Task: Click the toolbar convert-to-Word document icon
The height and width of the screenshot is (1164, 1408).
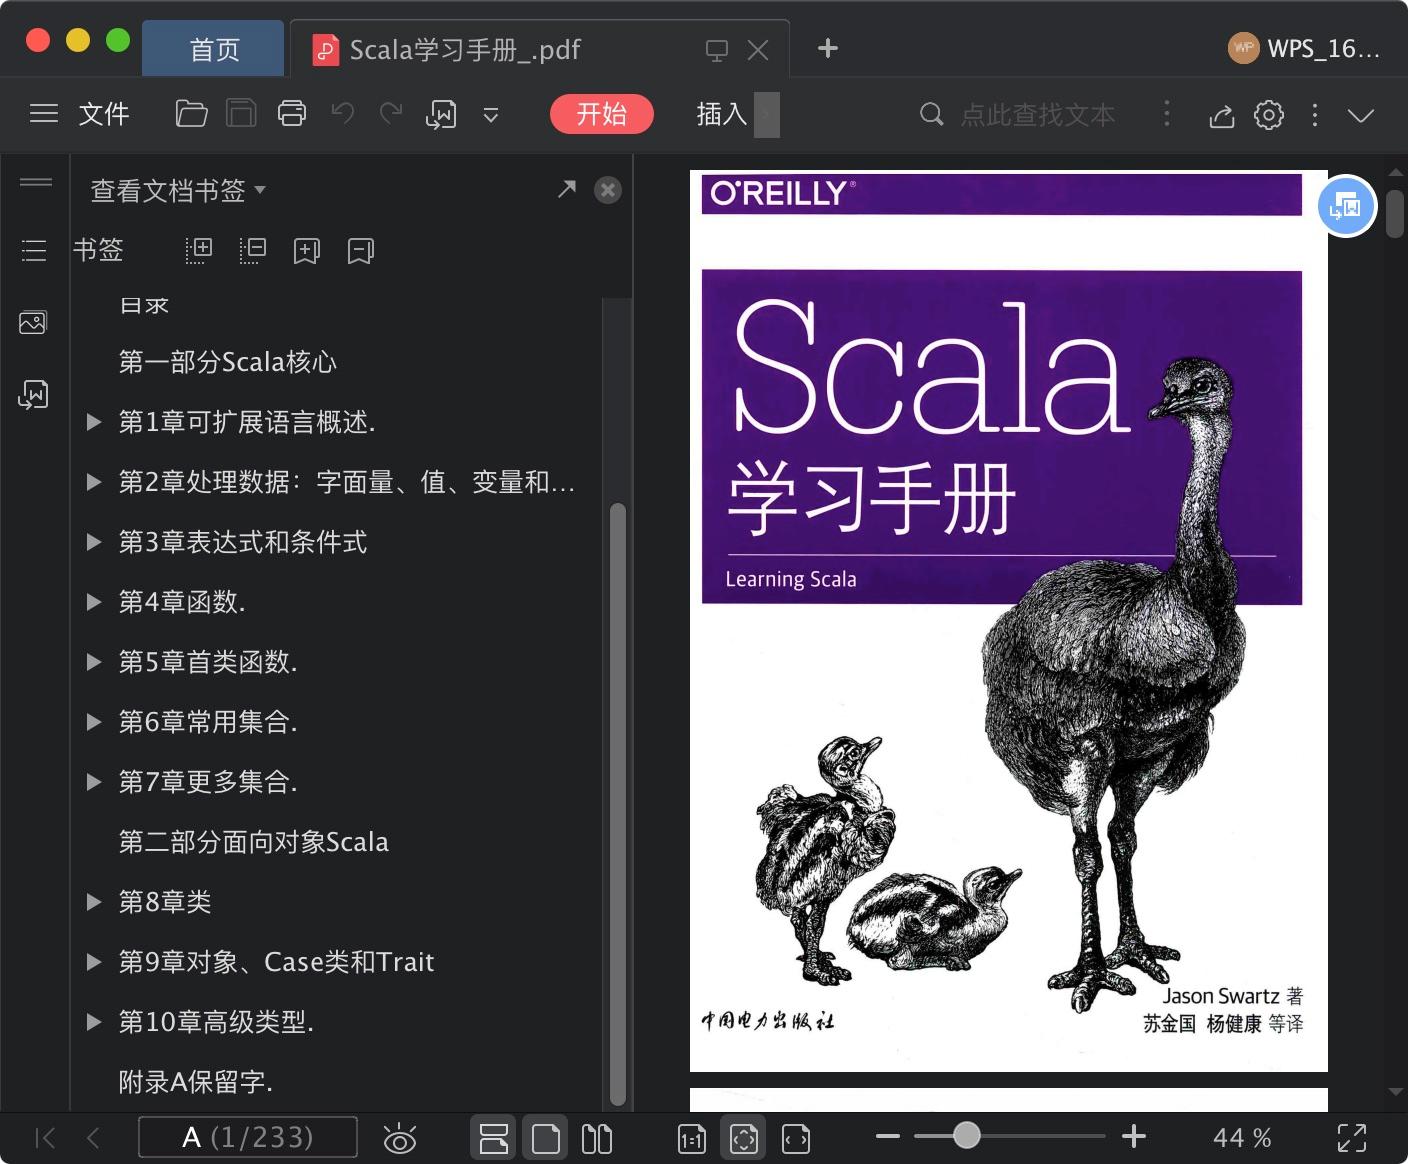Action: (x=441, y=115)
